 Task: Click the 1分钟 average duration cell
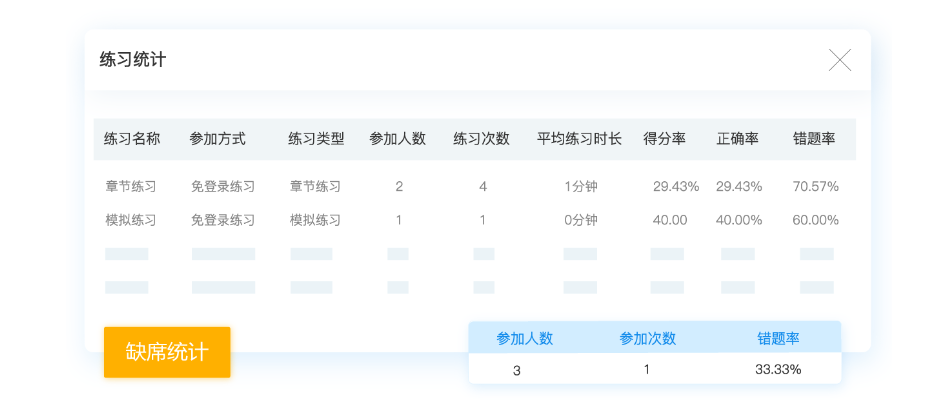581,186
